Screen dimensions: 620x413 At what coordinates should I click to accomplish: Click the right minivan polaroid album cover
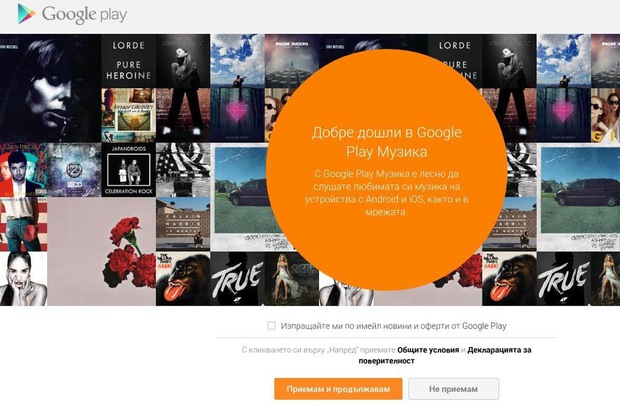pyautogui.click(x=578, y=197)
